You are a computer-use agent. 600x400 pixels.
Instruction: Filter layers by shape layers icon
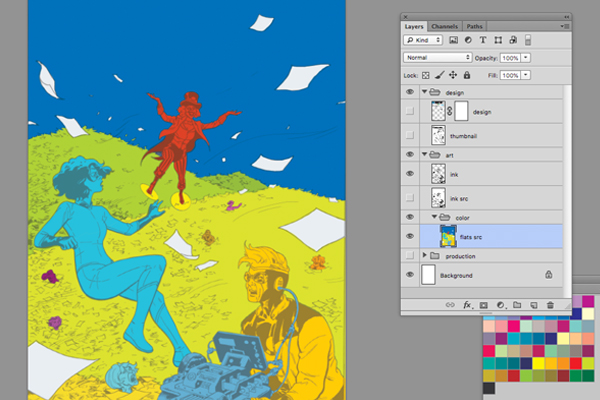pyautogui.click(x=498, y=40)
